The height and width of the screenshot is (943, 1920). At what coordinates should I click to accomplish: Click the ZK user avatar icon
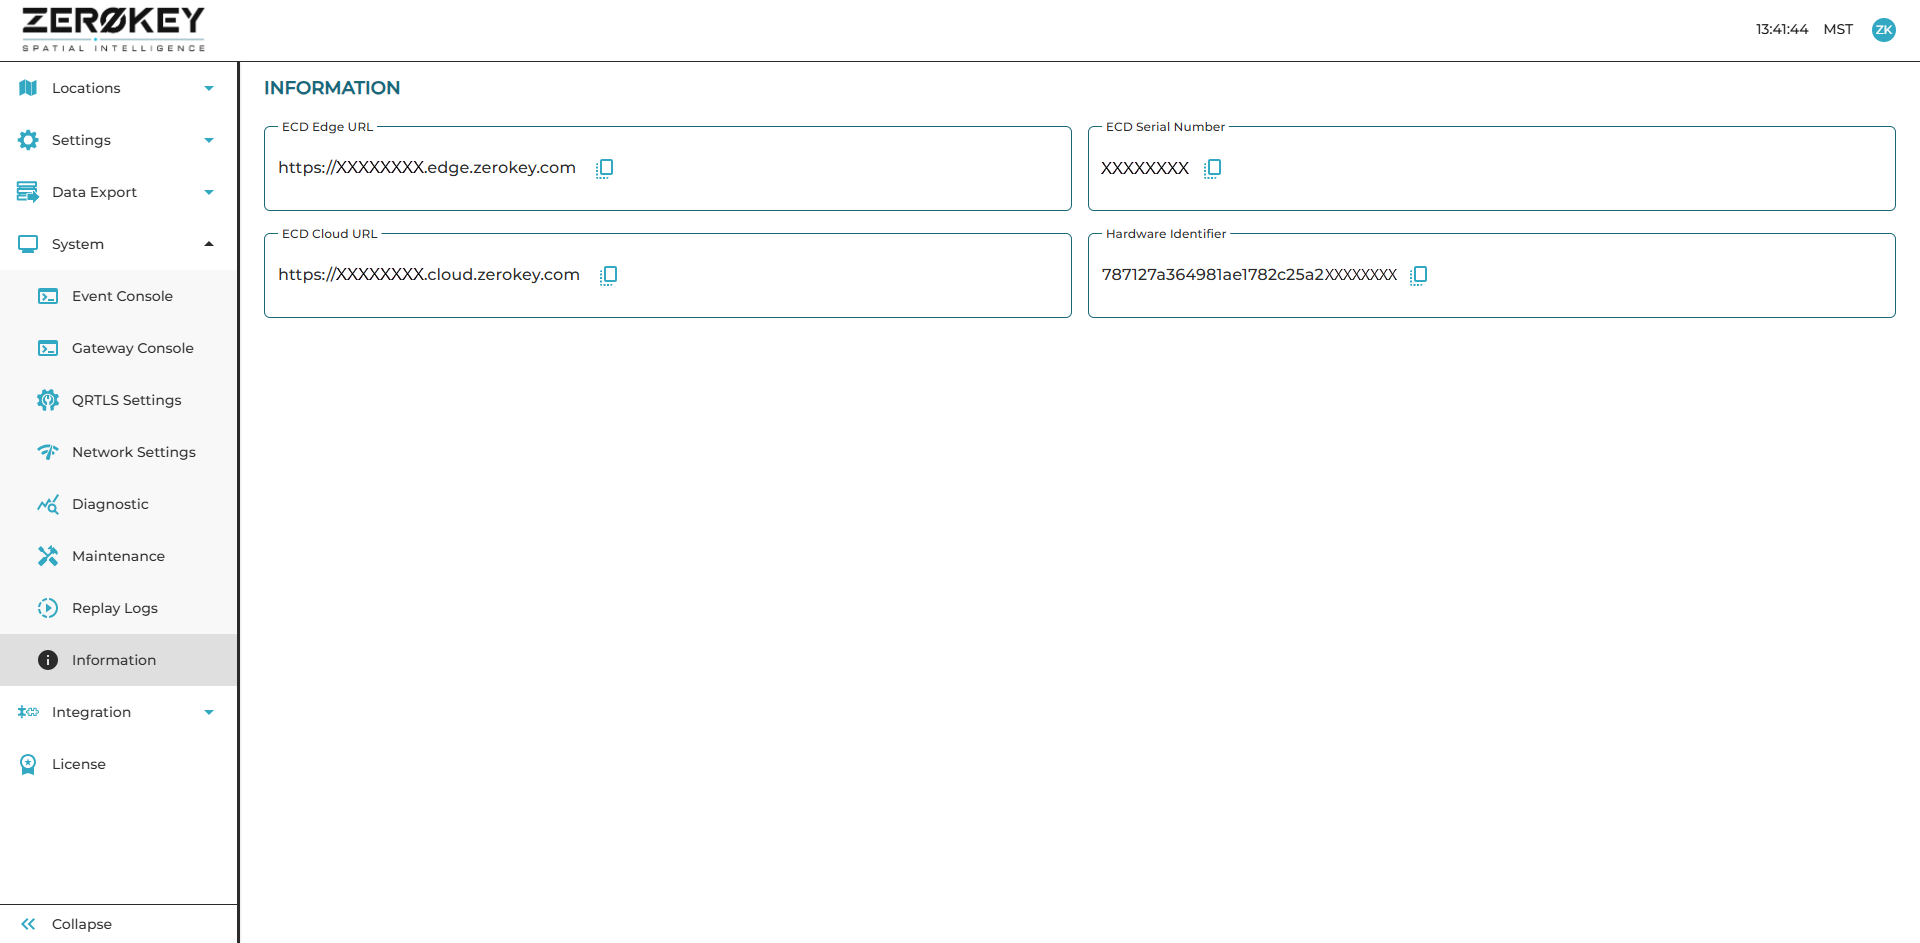[x=1883, y=30]
